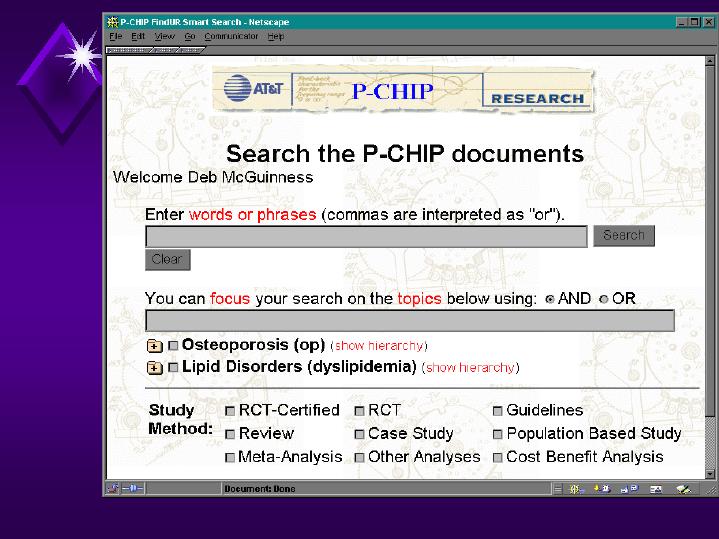Screen dimensions: 719x539
Task: Click the Search button
Action: [x=624, y=235]
